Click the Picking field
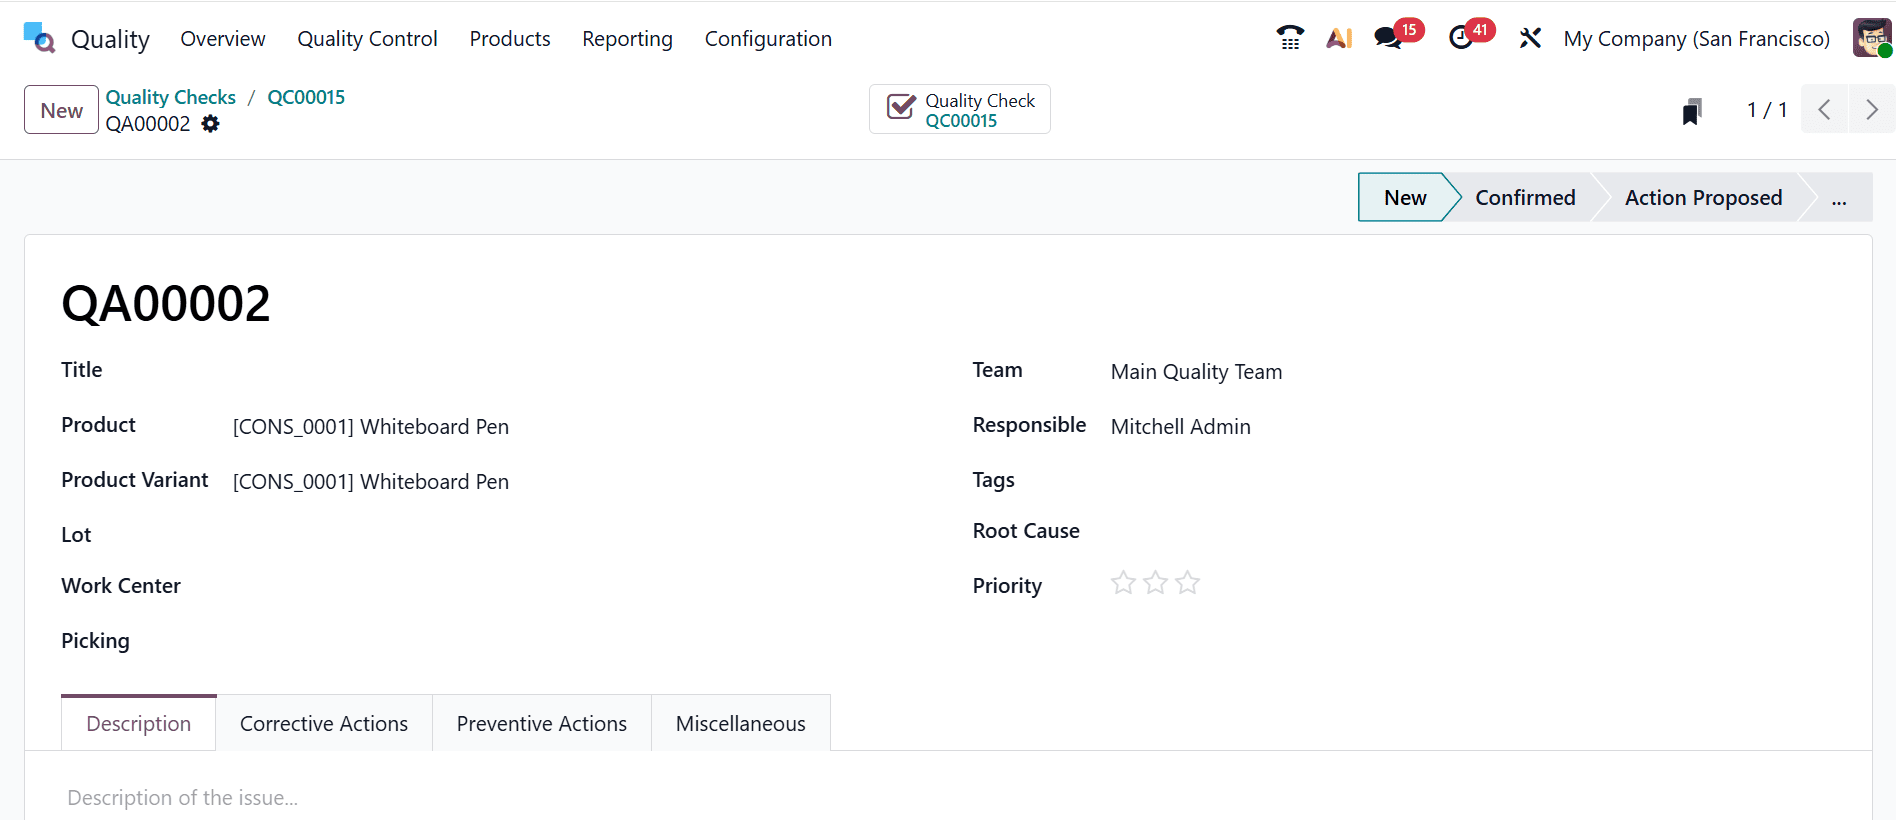Viewport: 1896px width, 820px height. (x=580, y=641)
